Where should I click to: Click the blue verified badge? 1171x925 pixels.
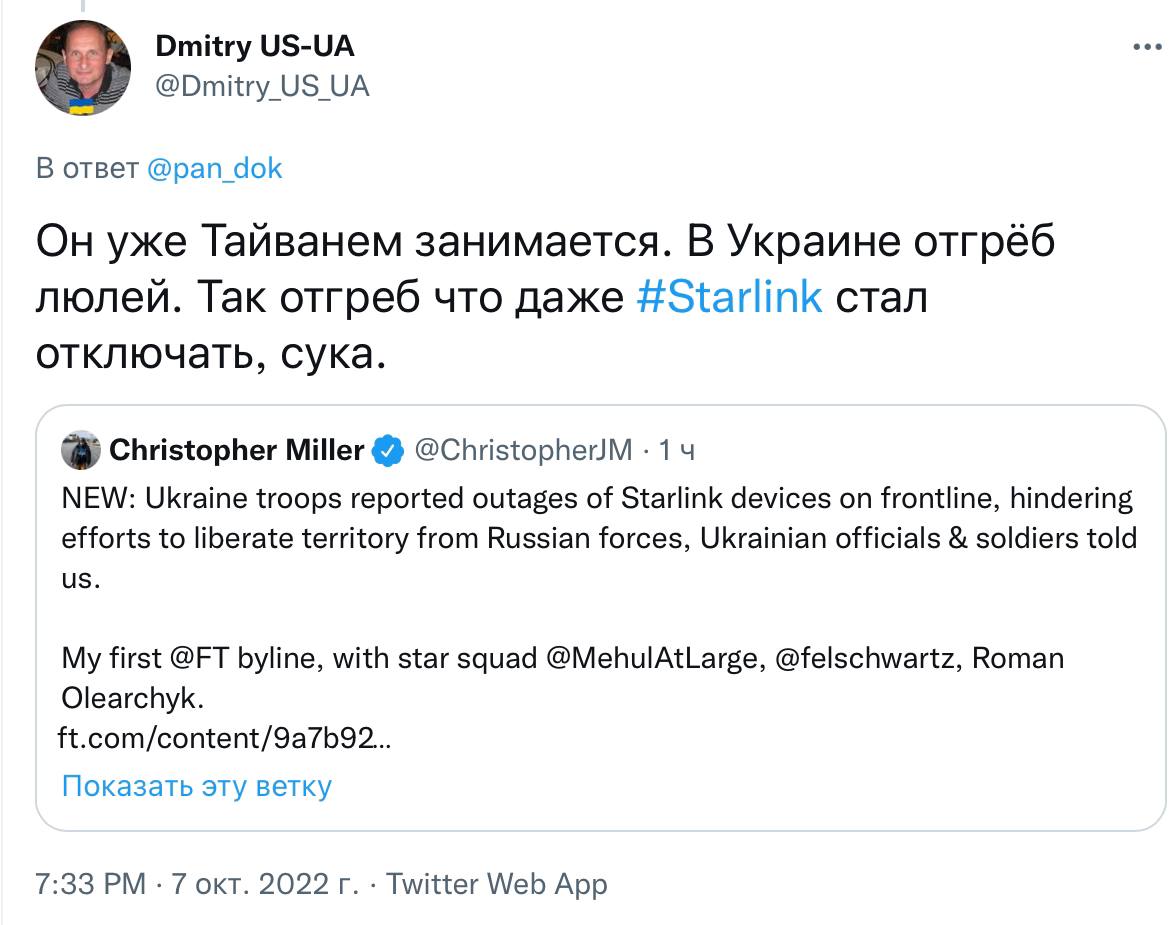pyautogui.click(x=388, y=451)
